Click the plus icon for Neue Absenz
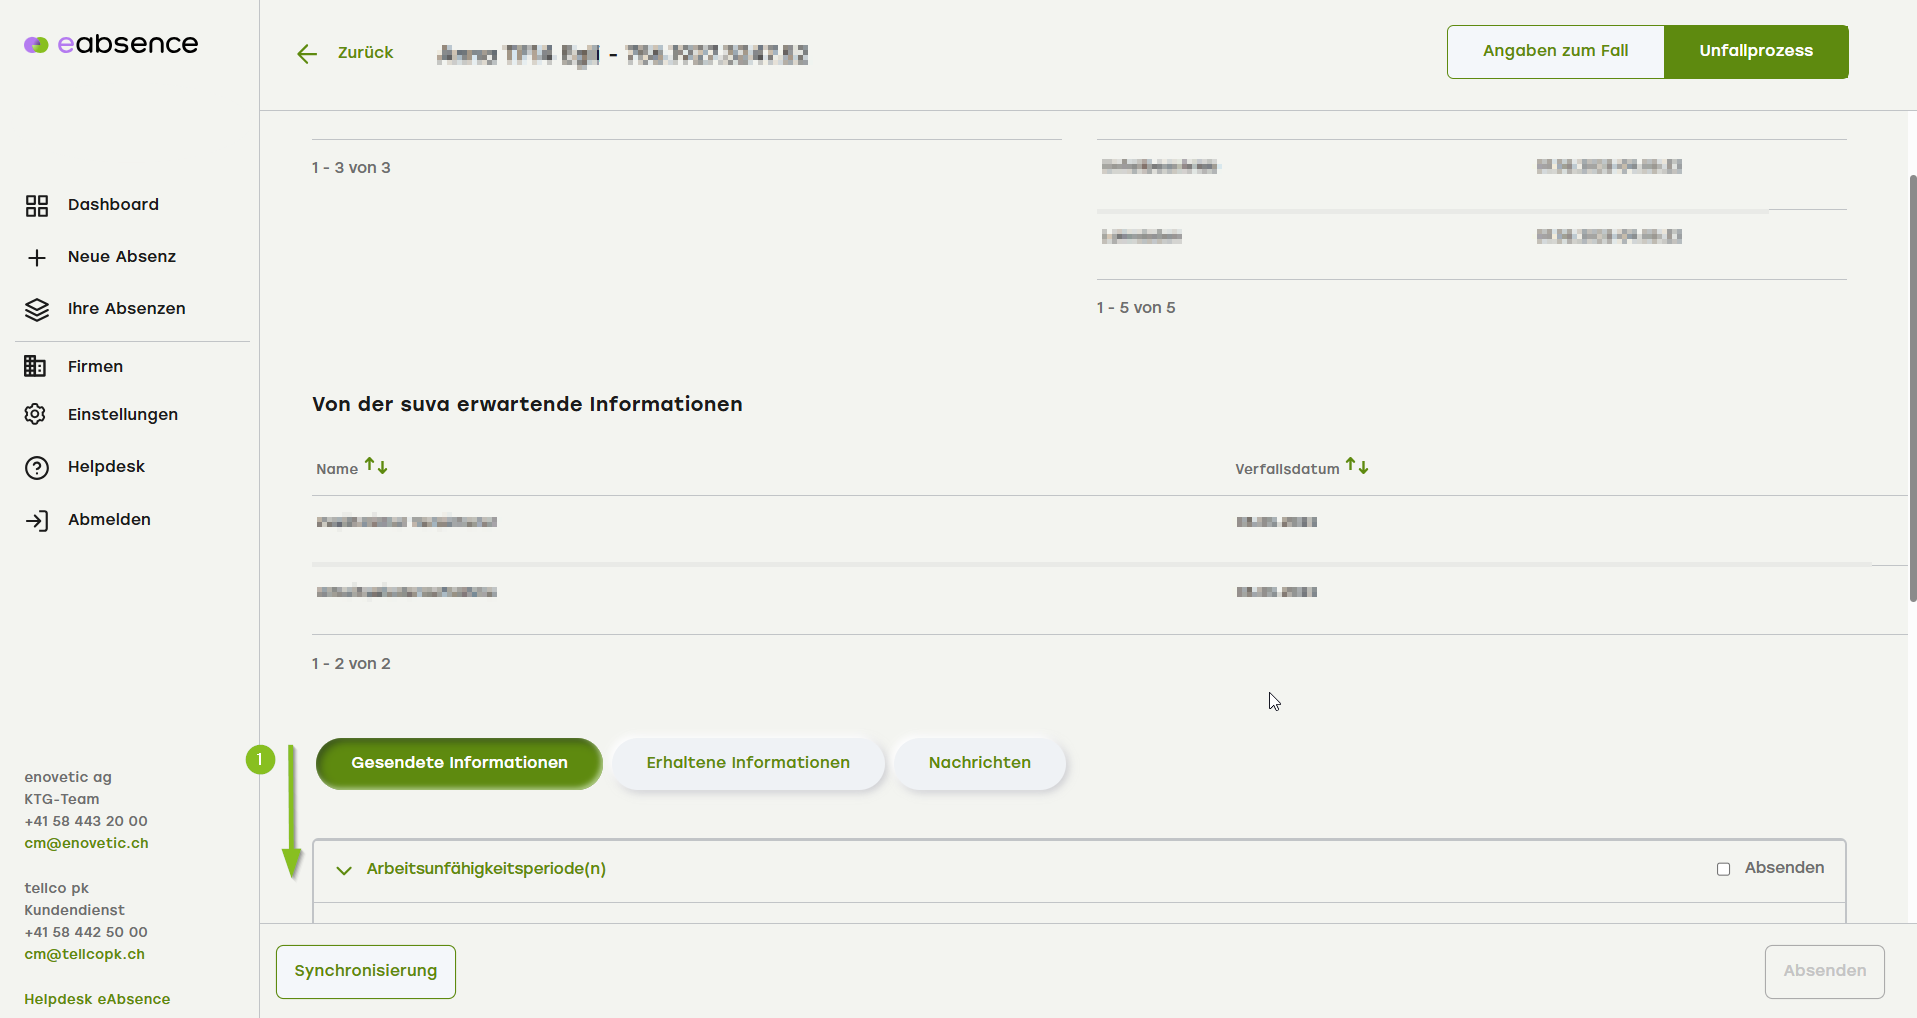The image size is (1917, 1018). click(x=37, y=258)
